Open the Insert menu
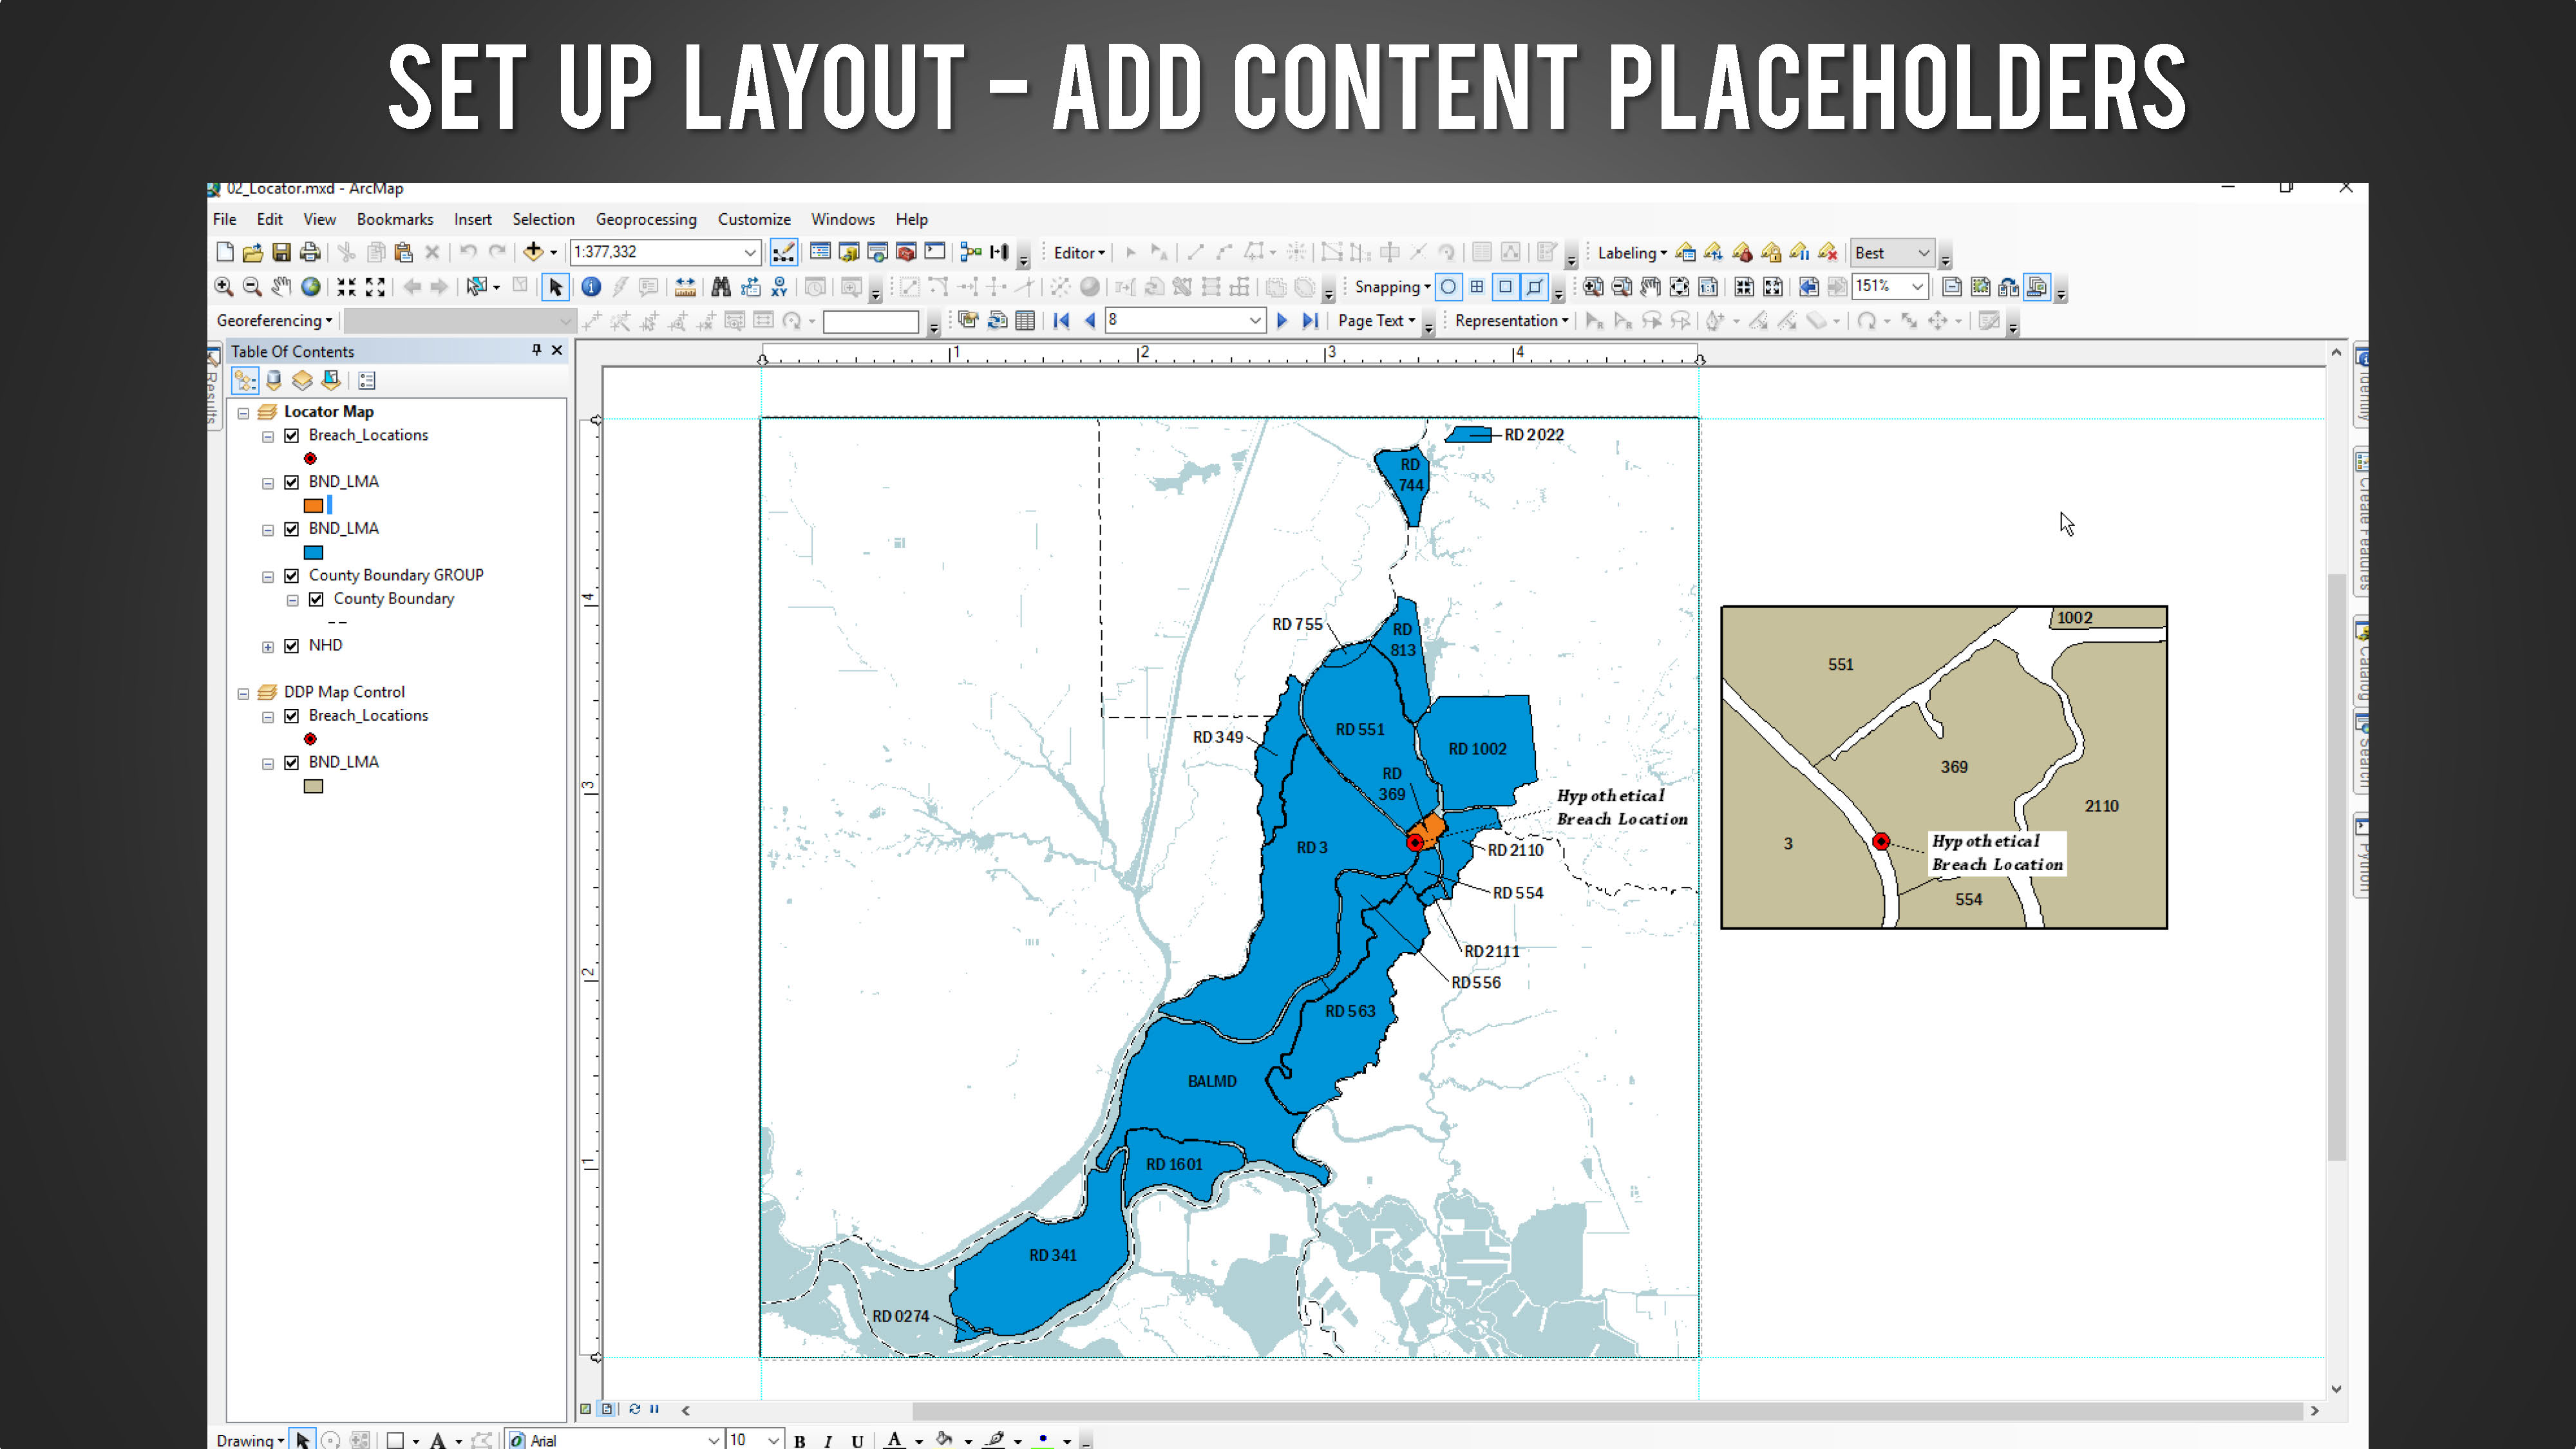This screenshot has width=2576, height=1449. point(472,219)
